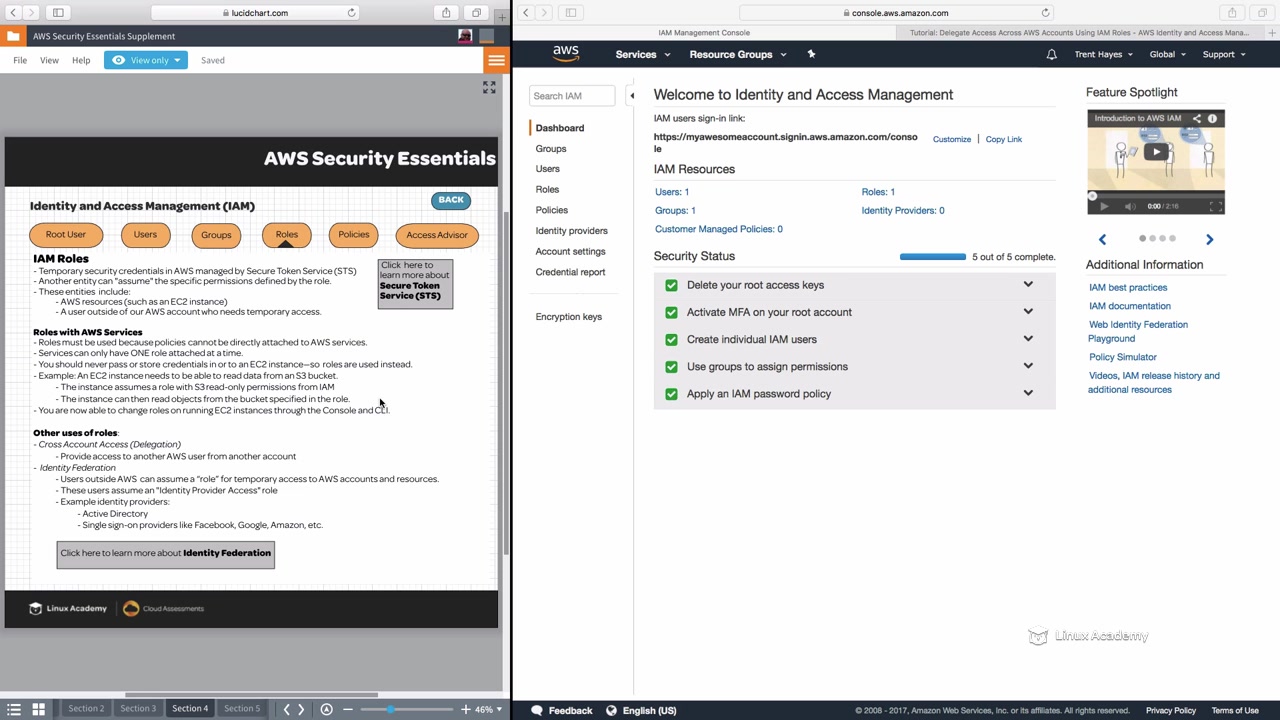
Task: Open AWS notifications bell
Action: [1051, 54]
